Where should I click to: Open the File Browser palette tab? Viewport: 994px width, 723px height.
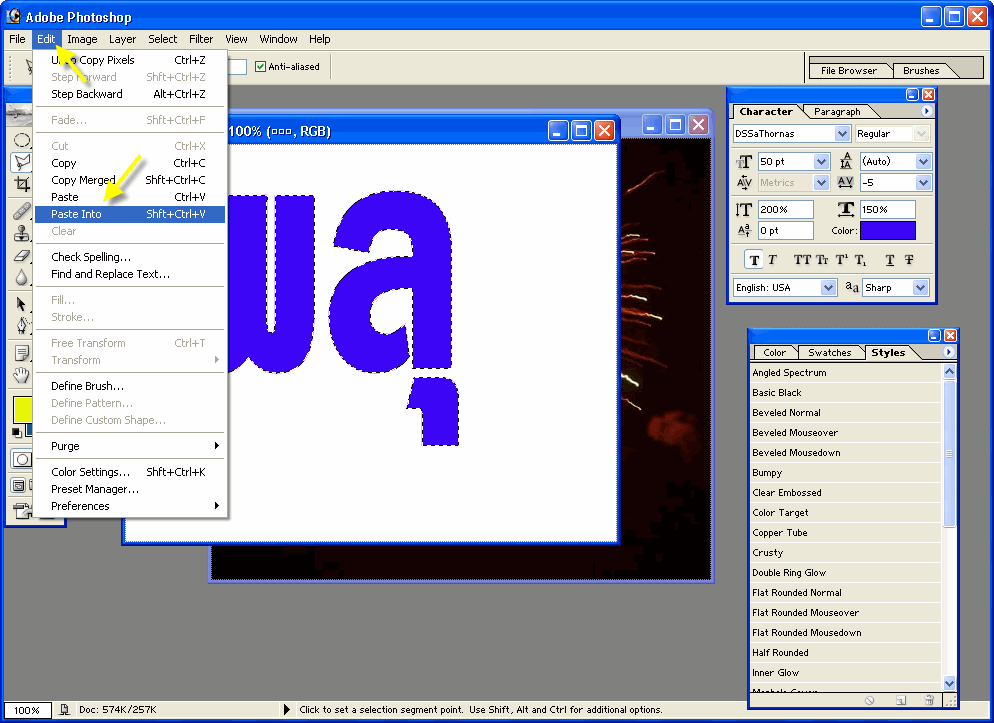tap(849, 70)
